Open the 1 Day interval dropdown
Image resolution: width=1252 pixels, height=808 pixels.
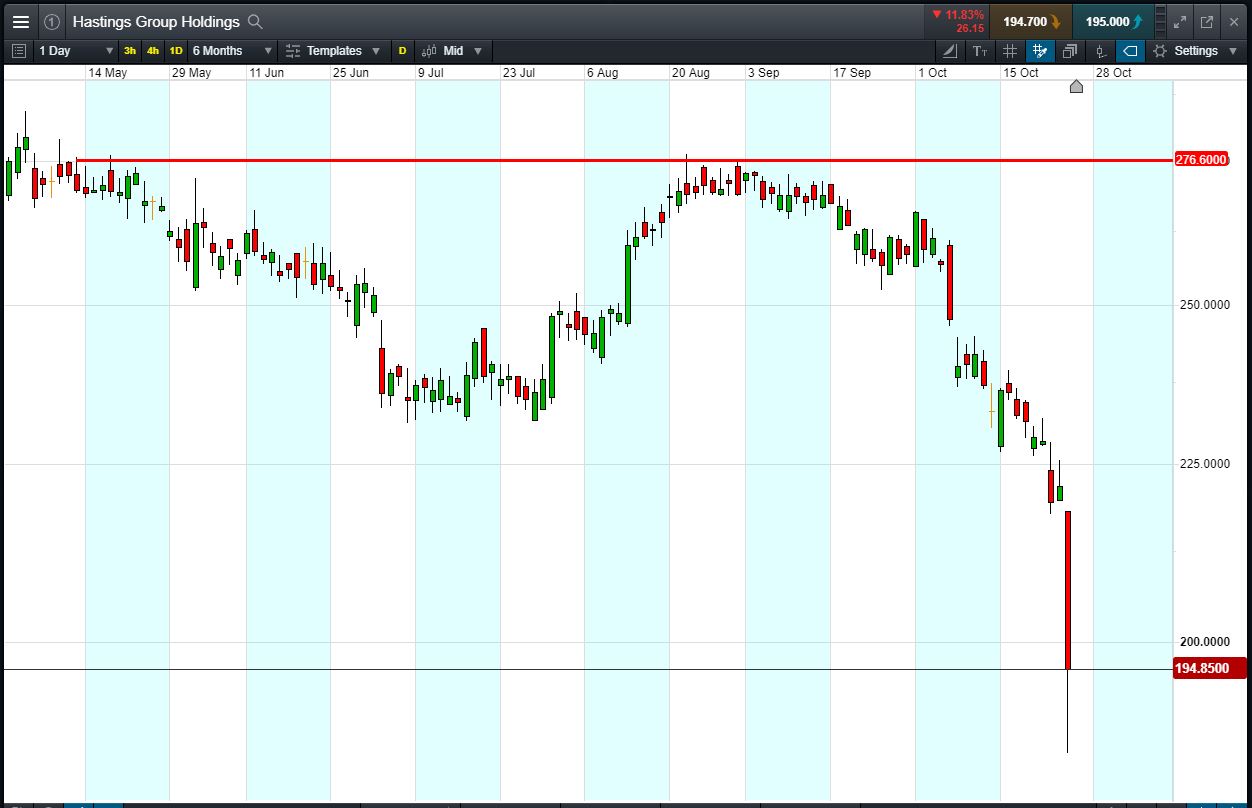77,51
